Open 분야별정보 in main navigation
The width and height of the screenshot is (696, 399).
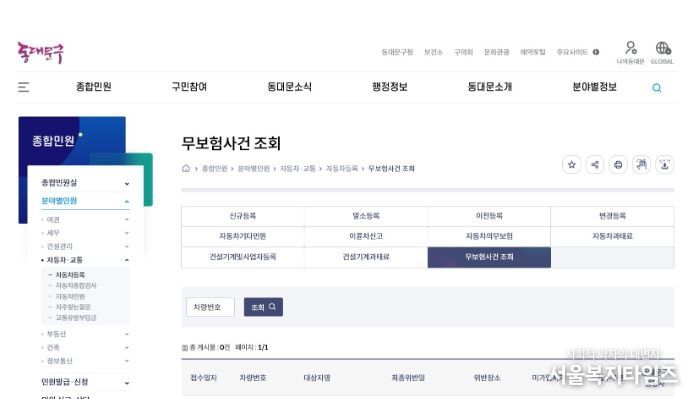click(x=595, y=87)
